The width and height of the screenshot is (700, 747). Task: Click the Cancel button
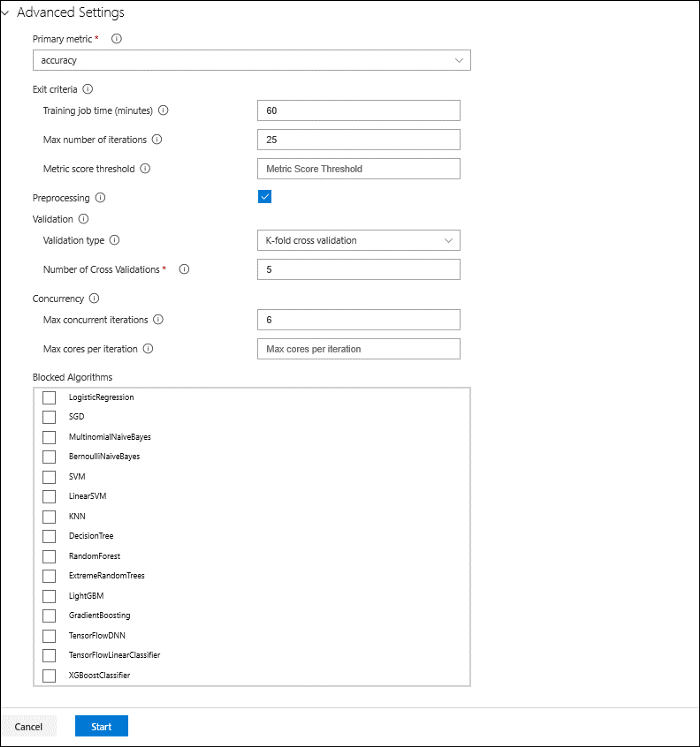click(29, 726)
